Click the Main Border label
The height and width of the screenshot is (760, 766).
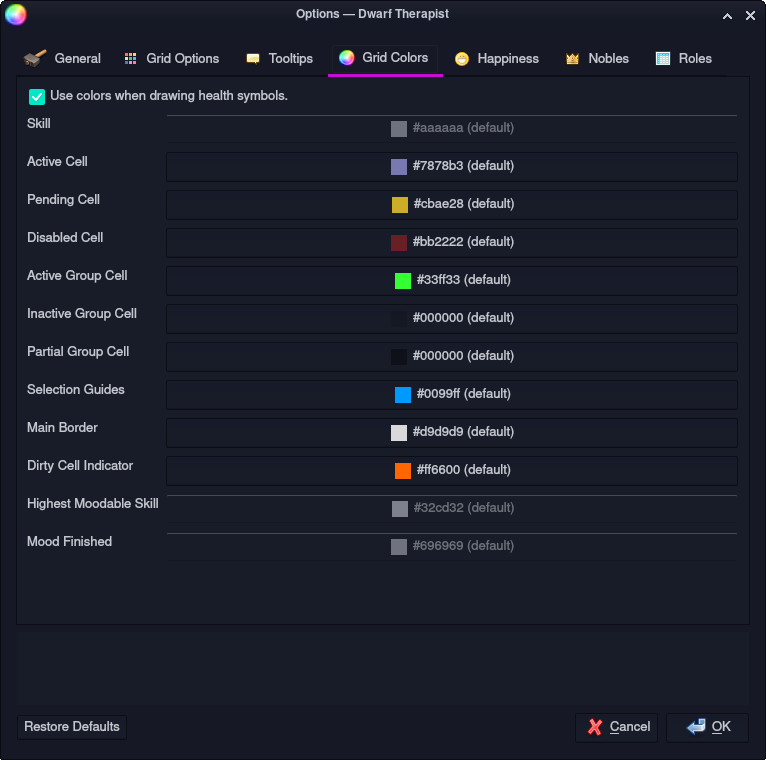63,428
